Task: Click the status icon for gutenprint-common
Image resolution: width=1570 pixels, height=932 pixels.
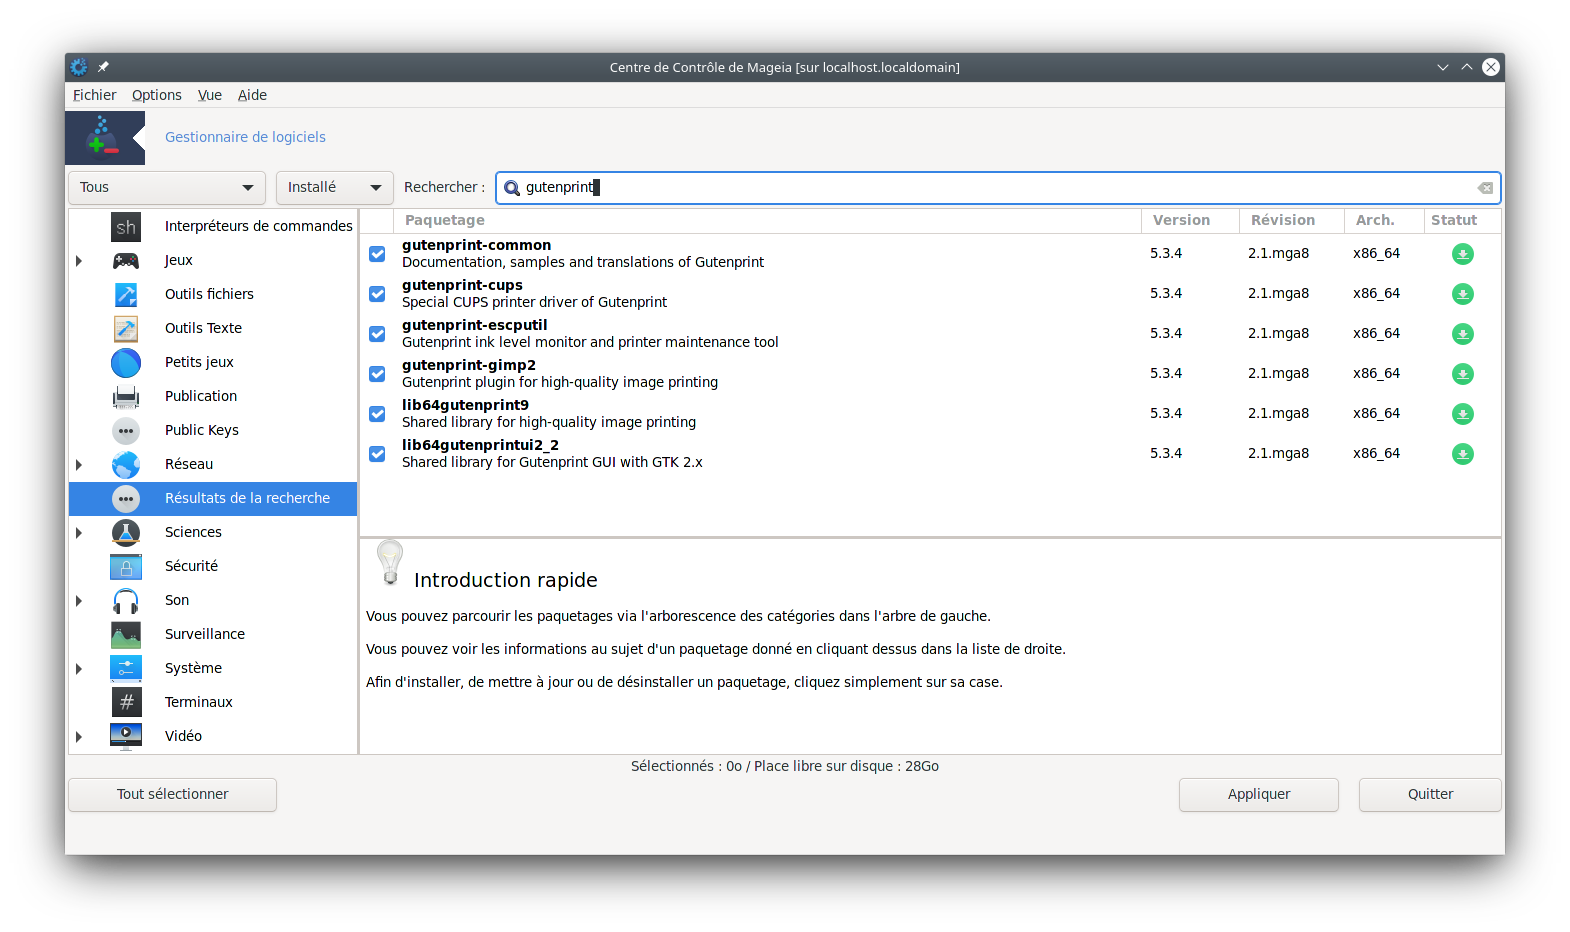Action: (x=1462, y=254)
